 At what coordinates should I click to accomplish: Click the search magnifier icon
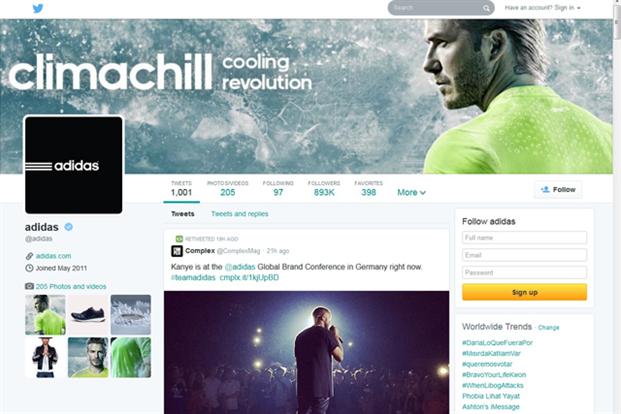click(x=486, y=8)
